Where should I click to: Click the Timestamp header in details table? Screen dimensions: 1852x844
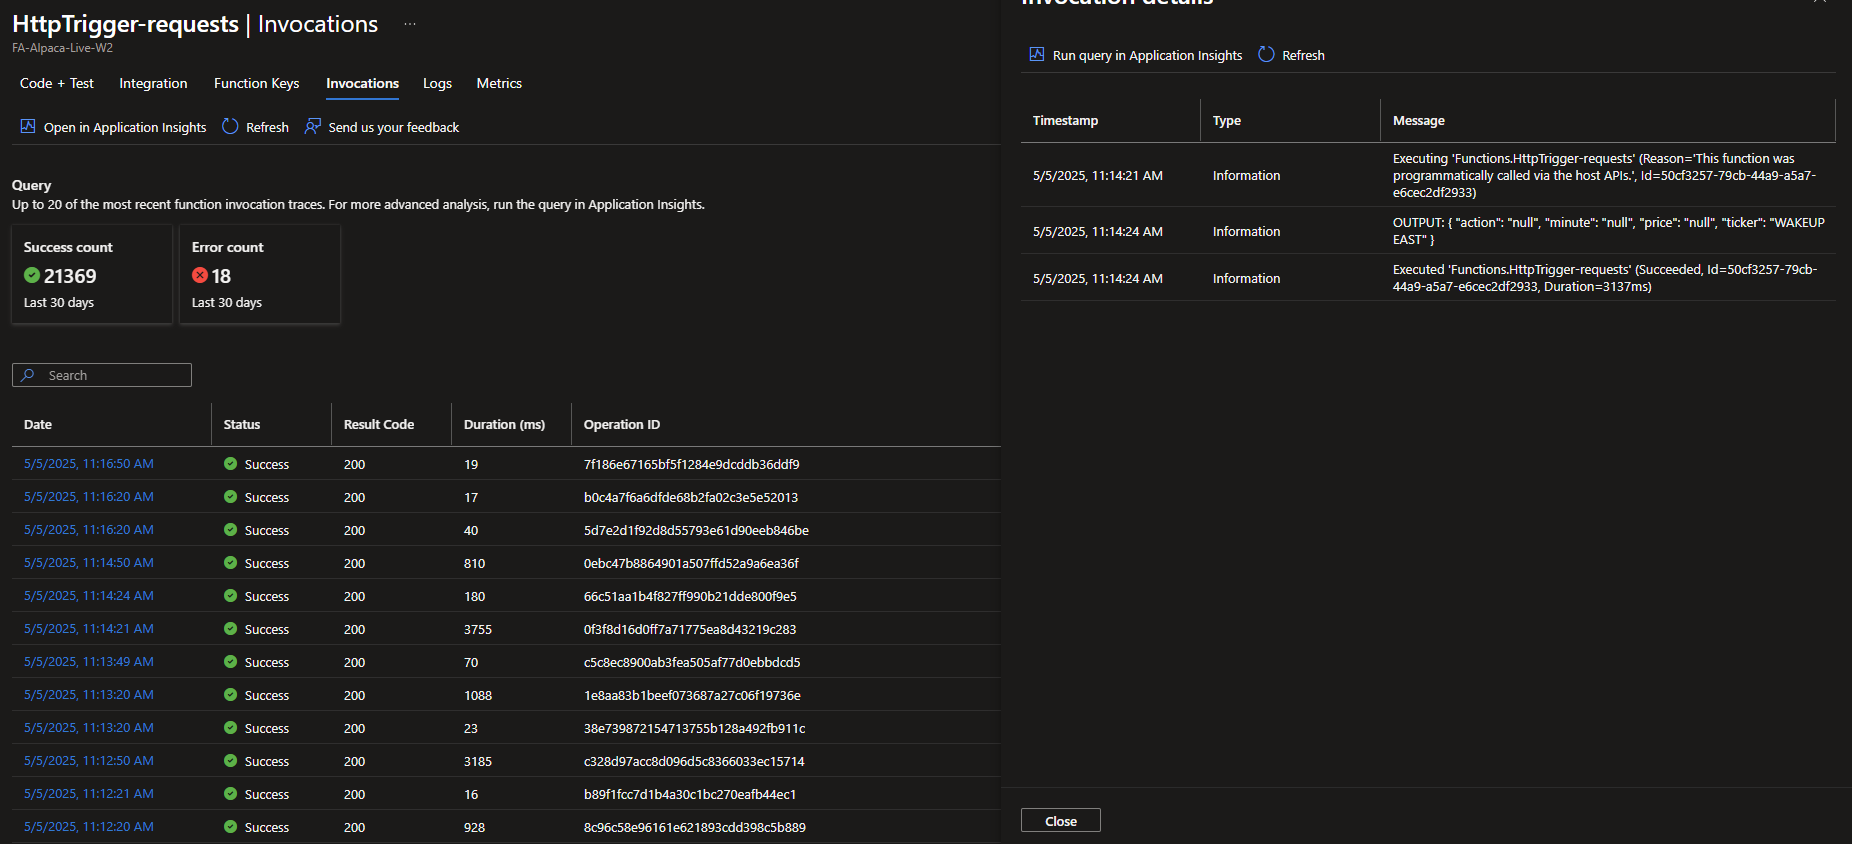pos(1065,120)
